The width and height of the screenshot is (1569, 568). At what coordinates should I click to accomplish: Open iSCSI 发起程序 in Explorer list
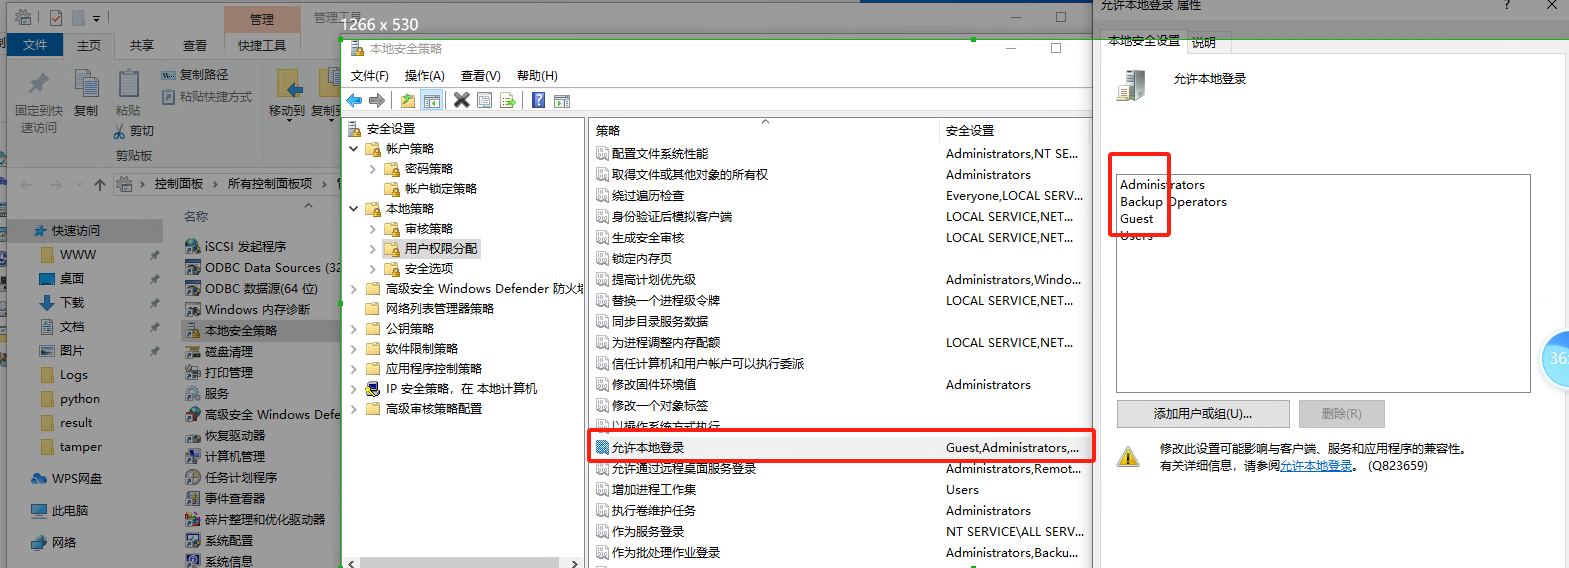(236, 246)
